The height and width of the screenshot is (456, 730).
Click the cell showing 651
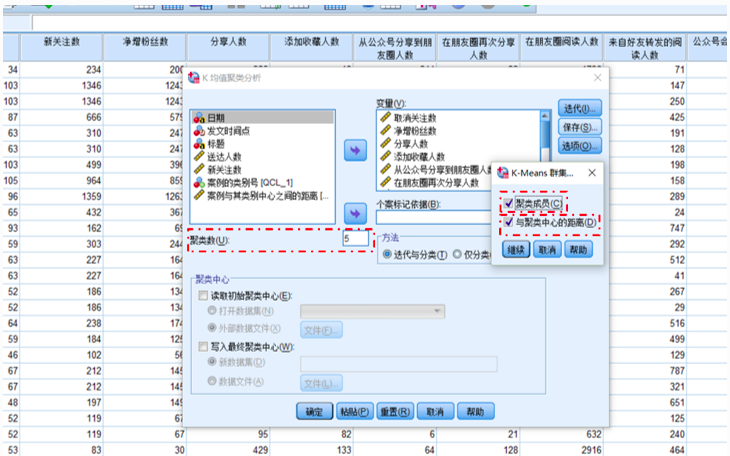pos(647,402)
